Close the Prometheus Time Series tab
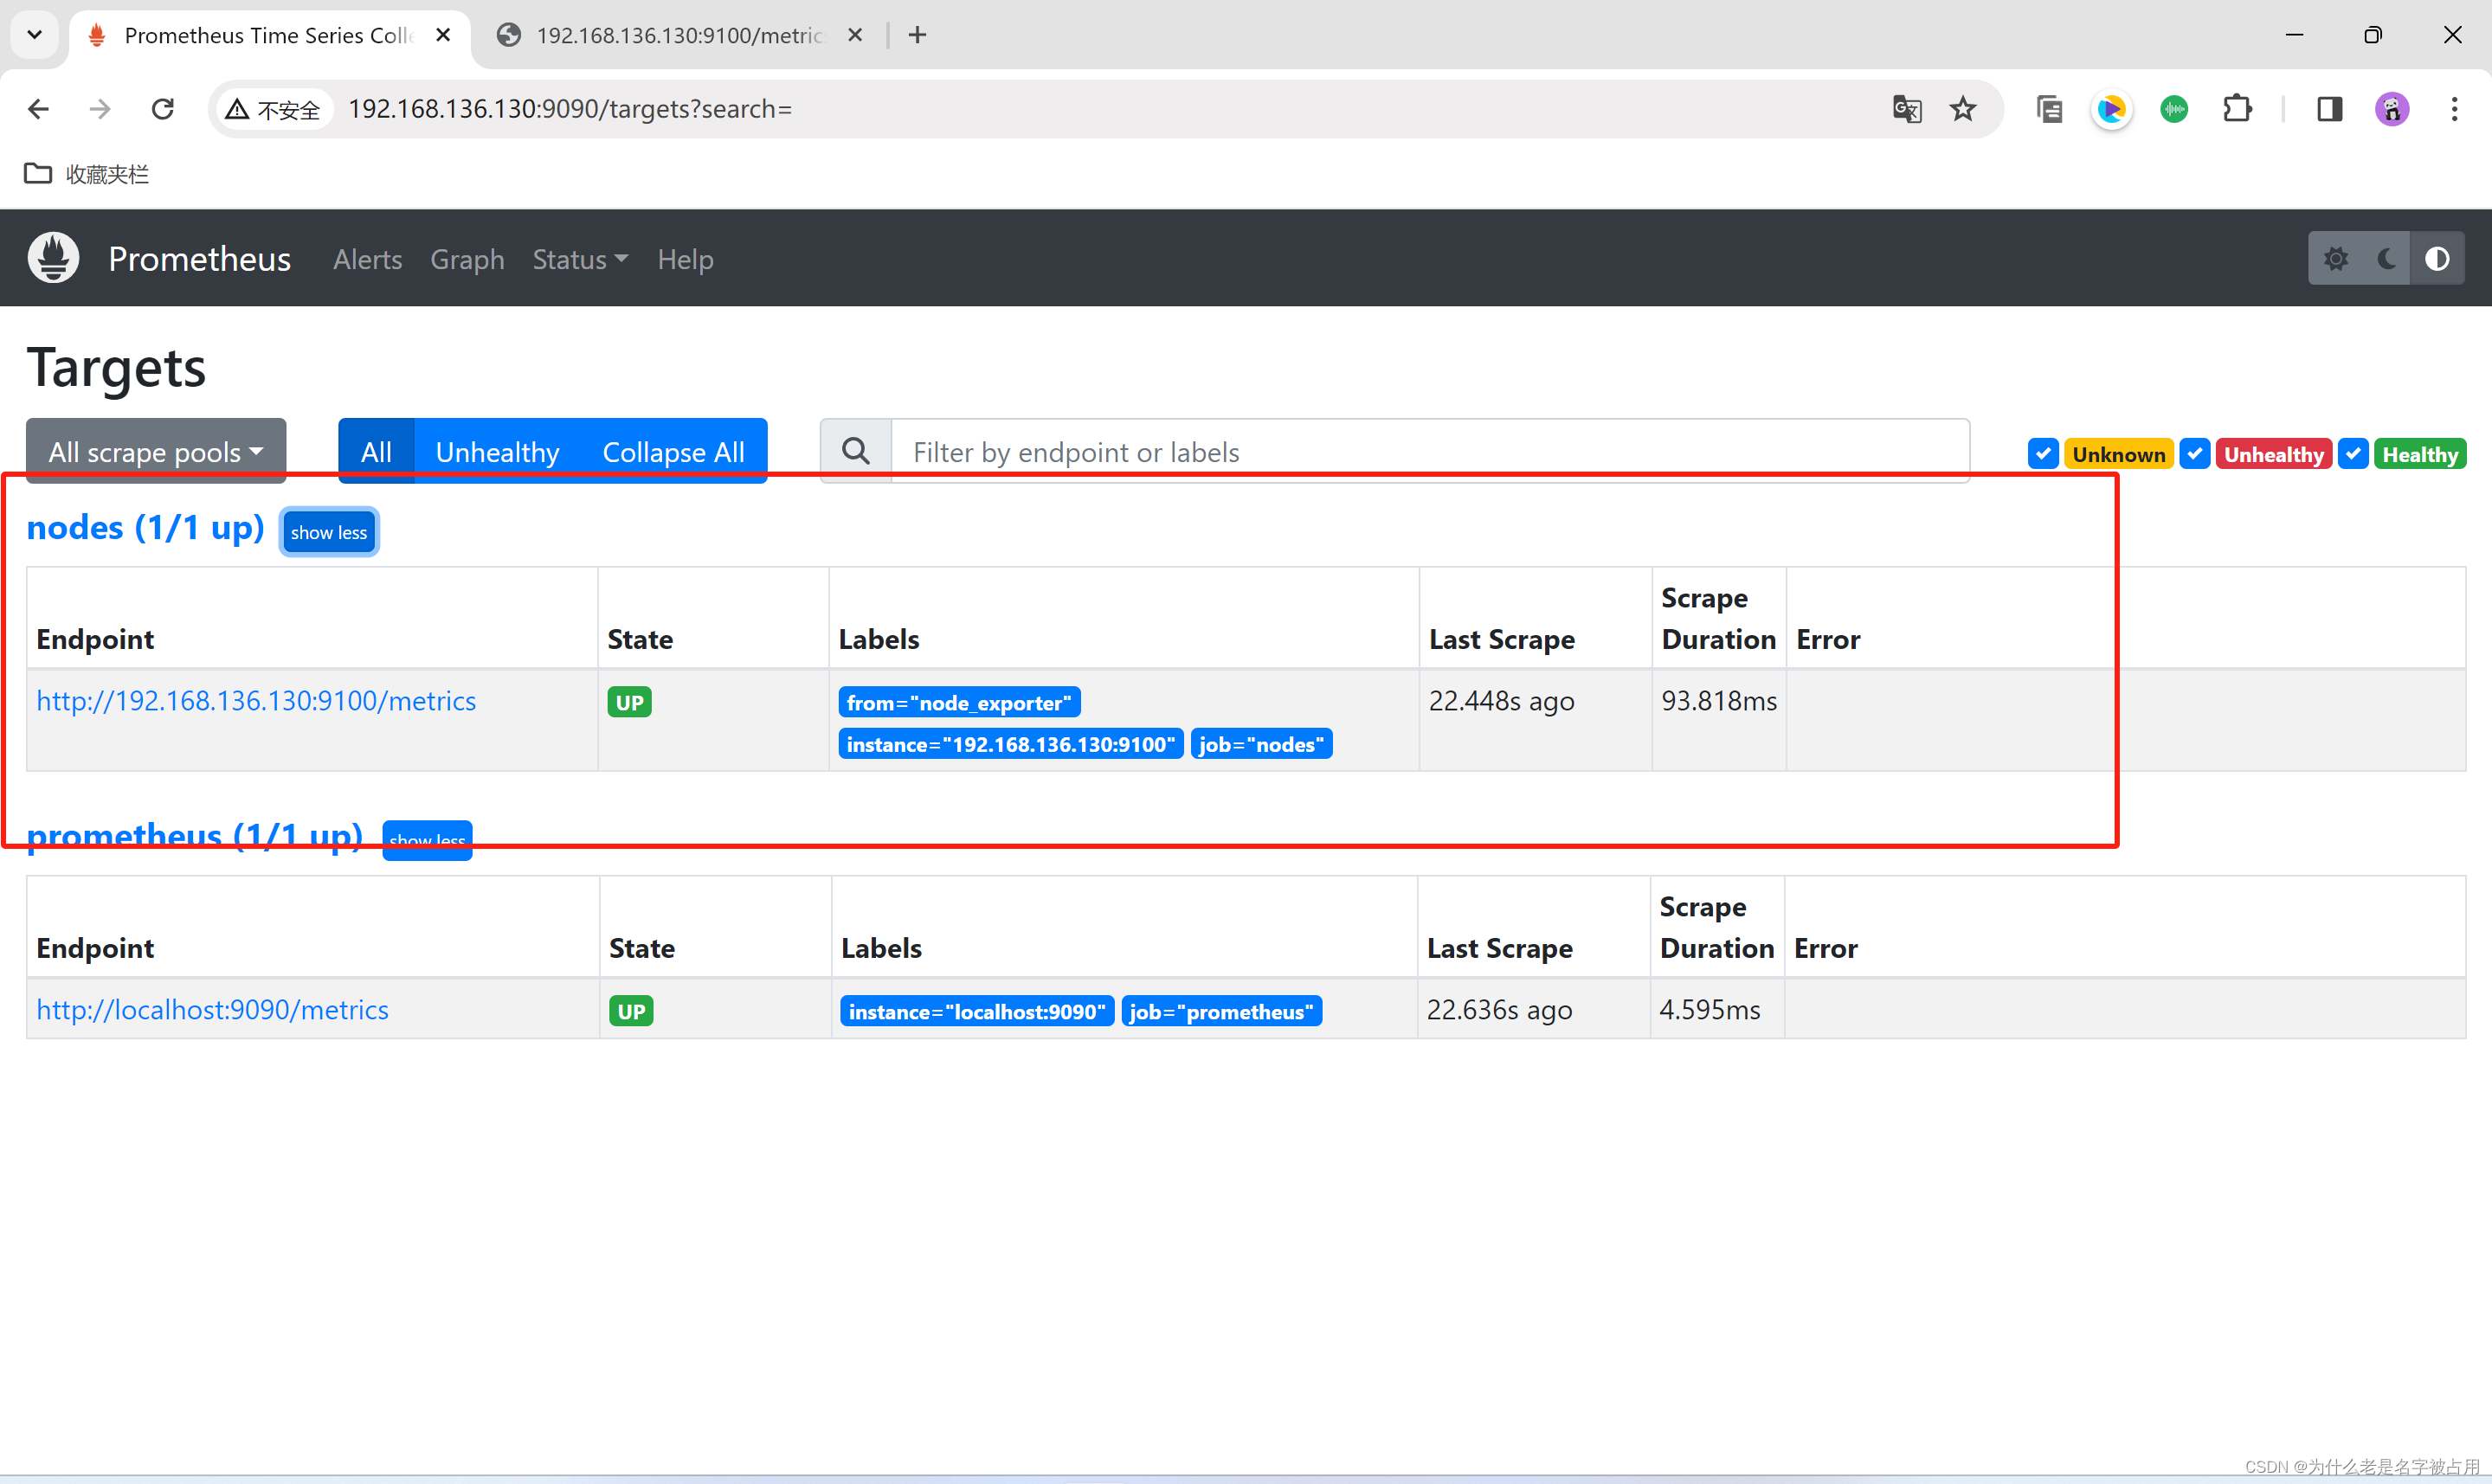 tap(443, 35)
